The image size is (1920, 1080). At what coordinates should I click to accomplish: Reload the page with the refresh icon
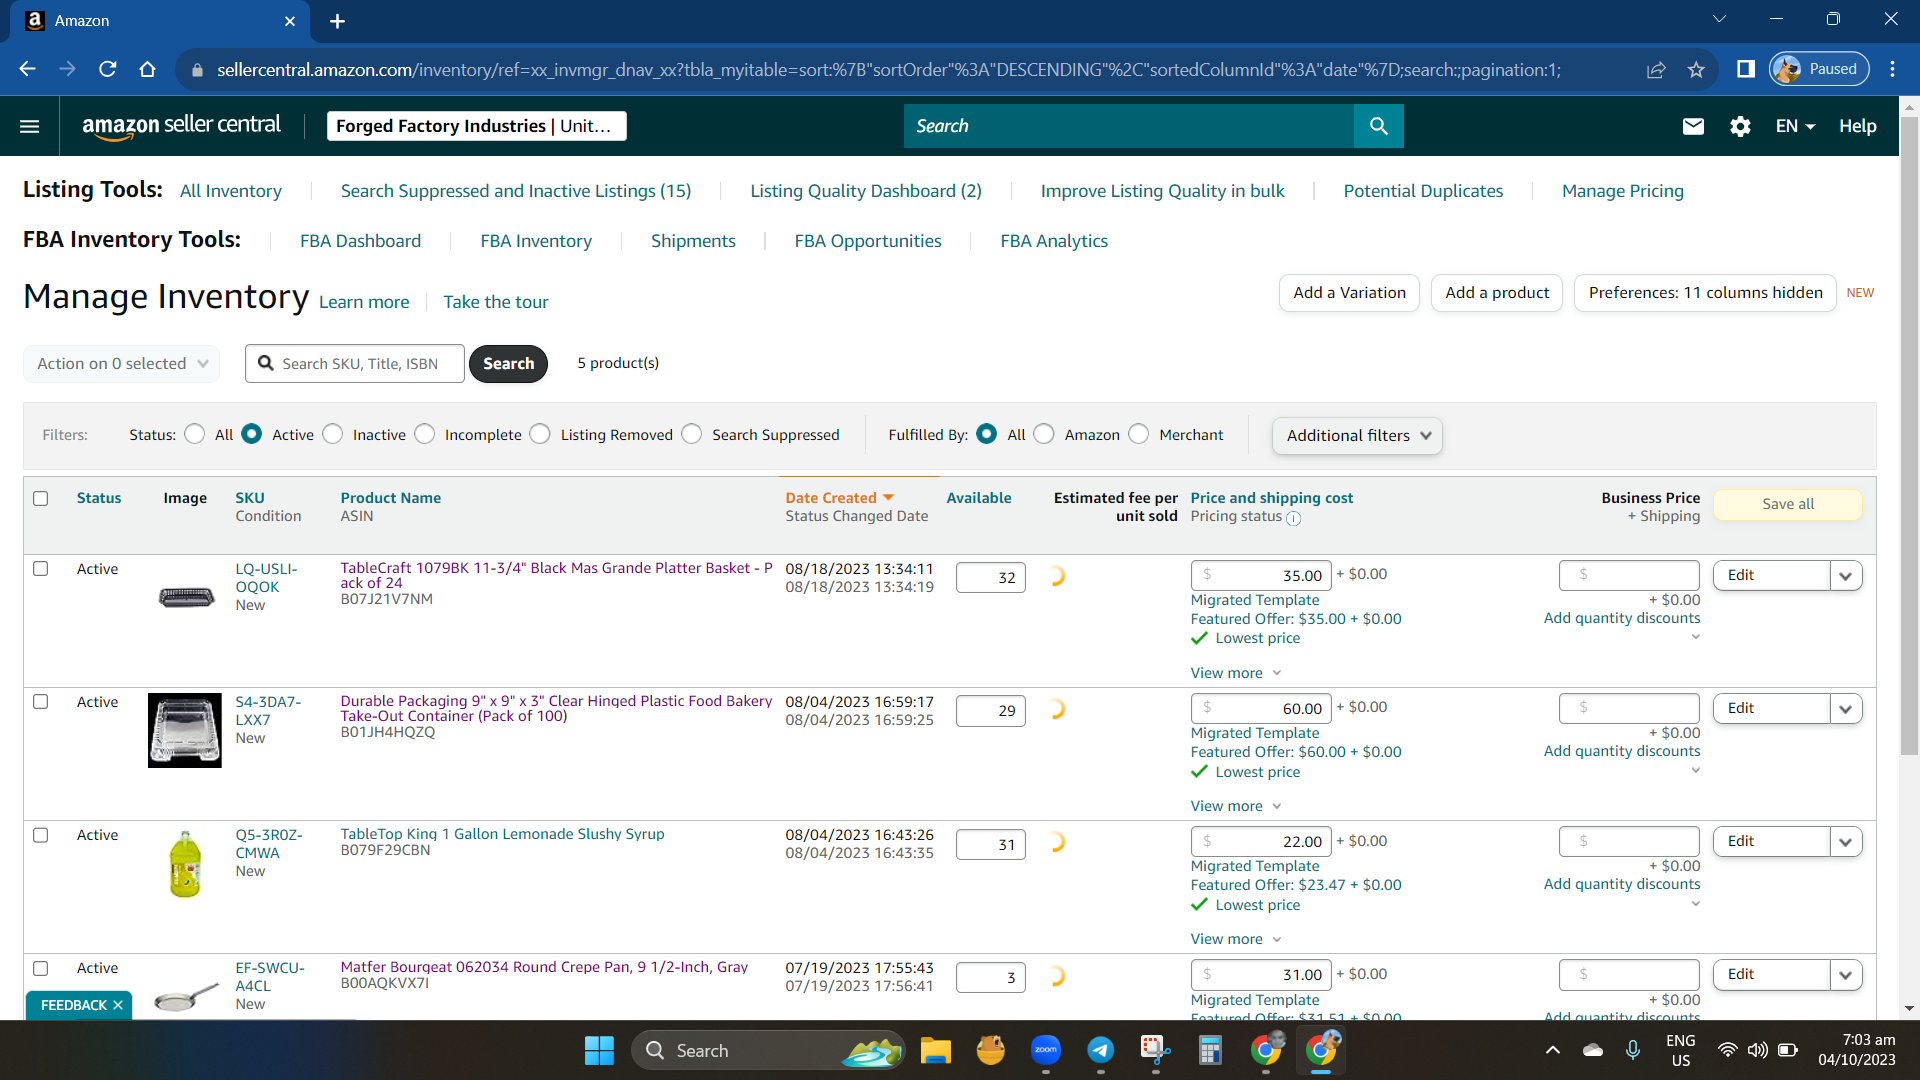tap(107, 69)
